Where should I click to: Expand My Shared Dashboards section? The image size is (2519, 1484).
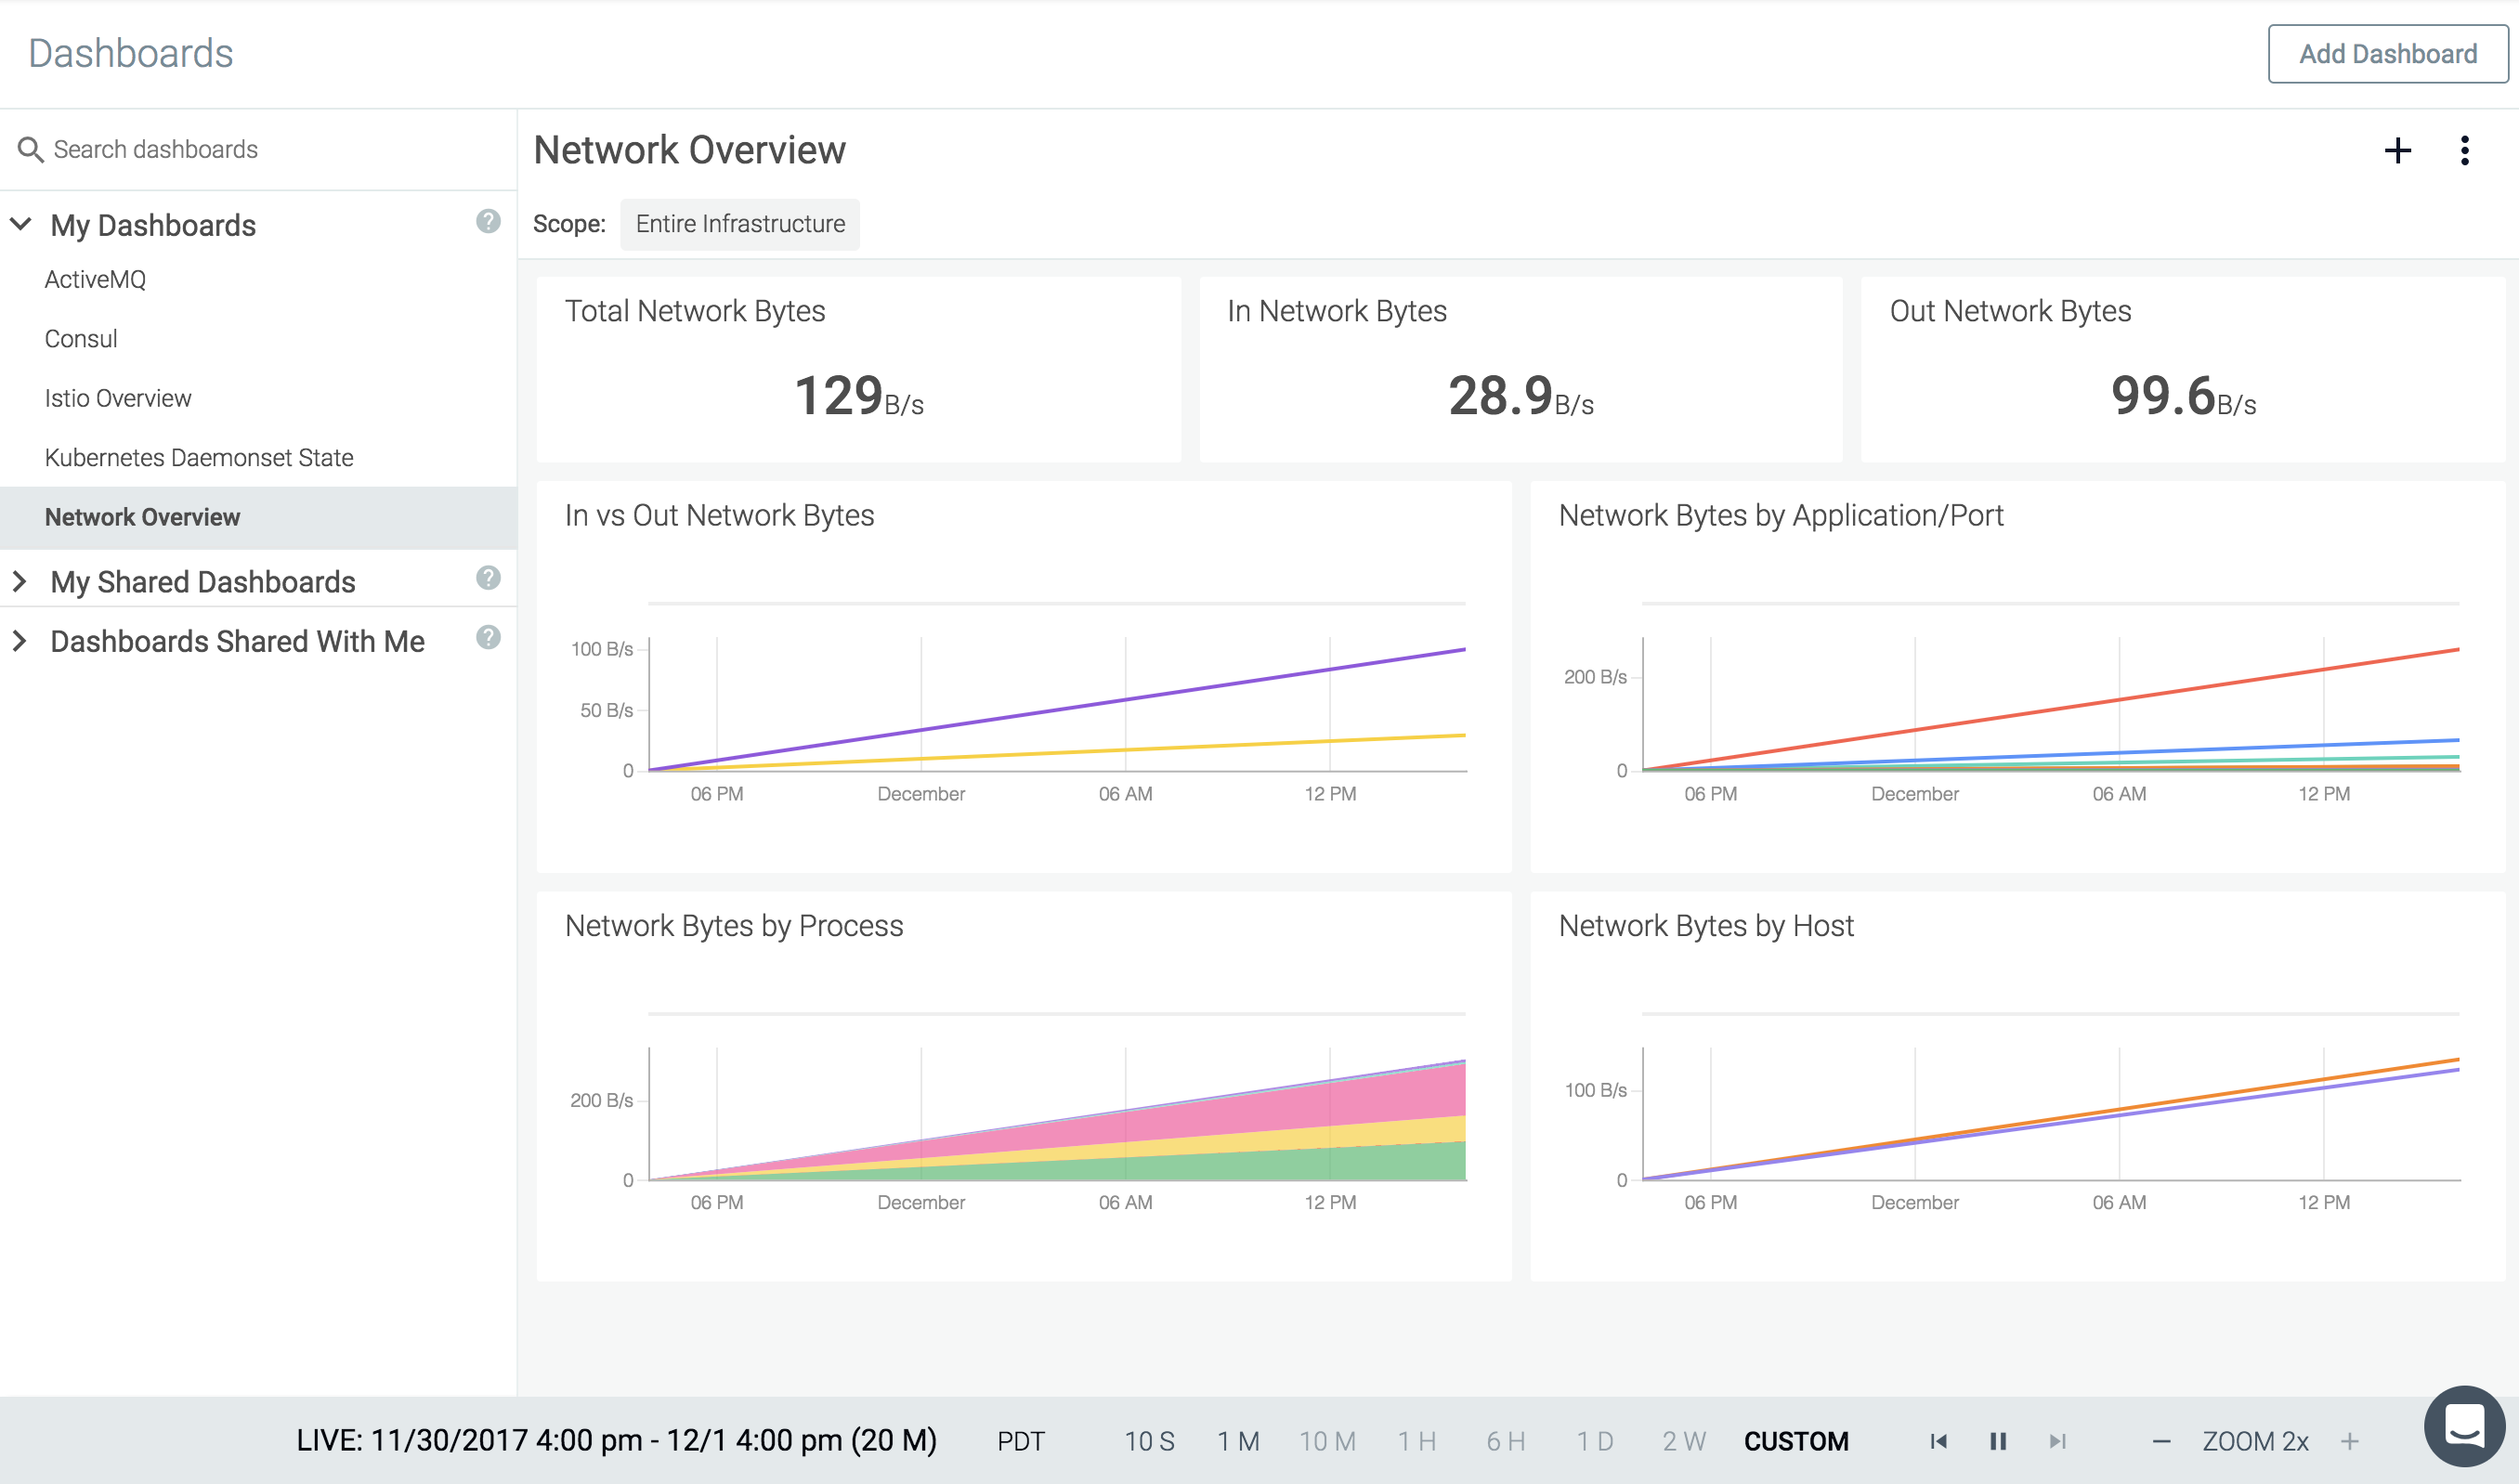pos(19,581)
